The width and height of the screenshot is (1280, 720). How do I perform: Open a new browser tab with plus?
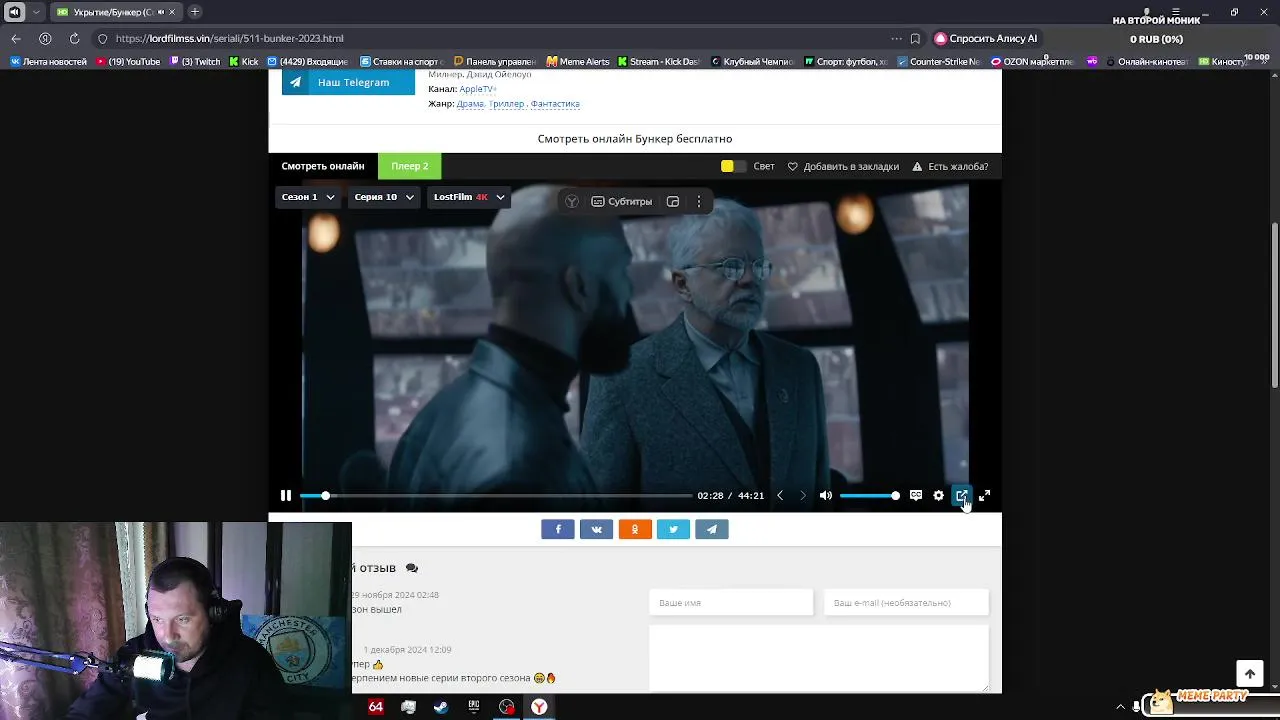click(195, 12)
